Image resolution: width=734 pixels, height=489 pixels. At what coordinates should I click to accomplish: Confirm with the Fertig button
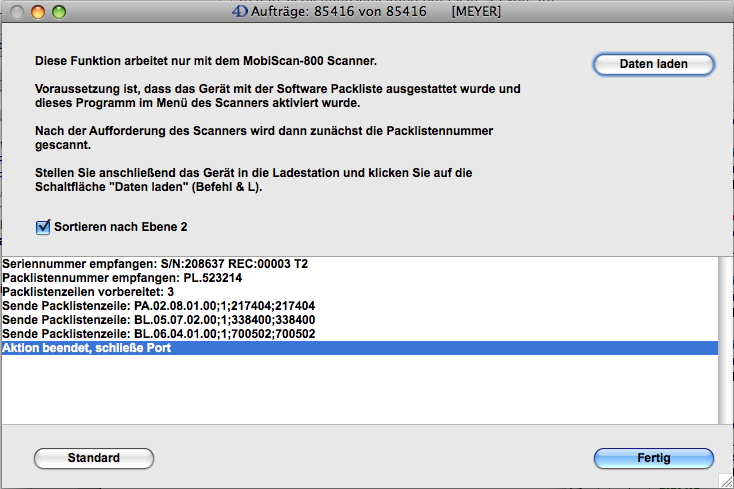pyautogui.click(x=653, y=458)
